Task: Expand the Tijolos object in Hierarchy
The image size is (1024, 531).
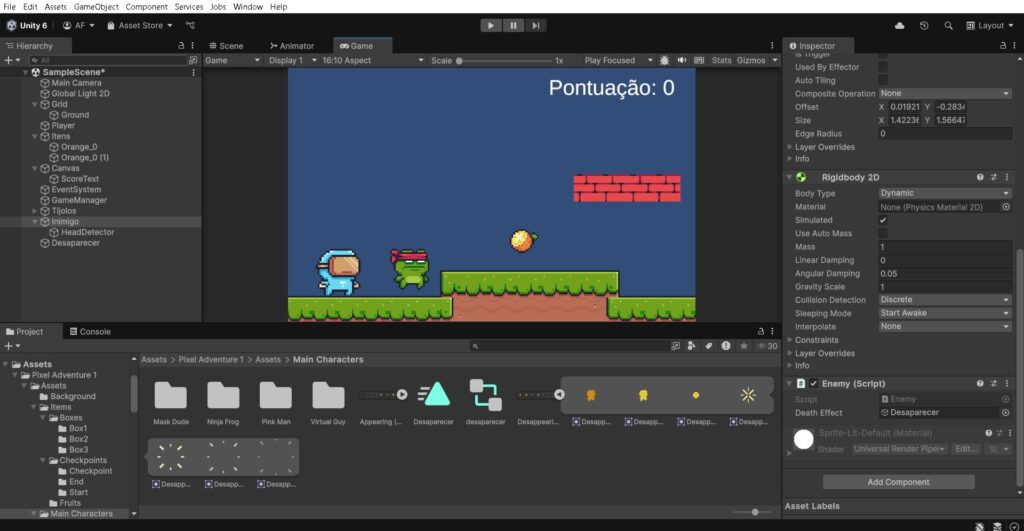Action: (x=35, y=211)
